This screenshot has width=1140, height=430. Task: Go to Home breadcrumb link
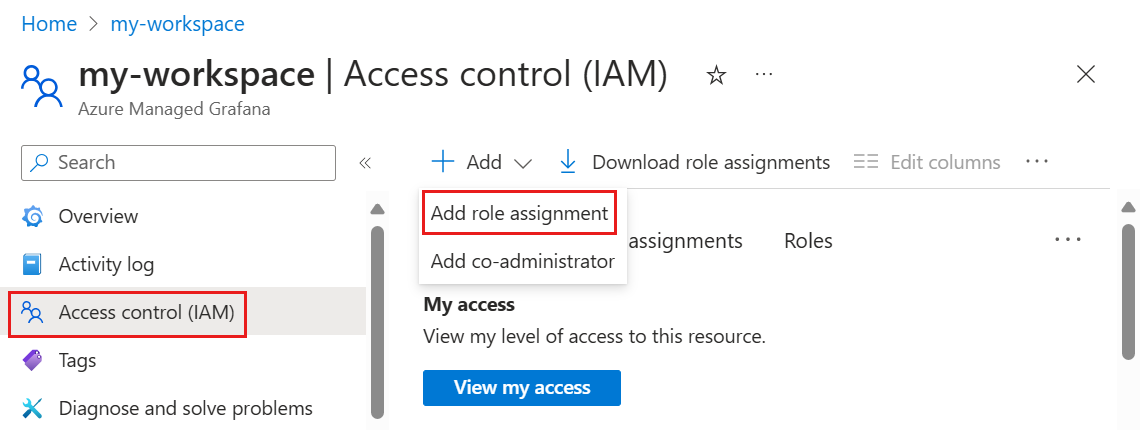49,24
